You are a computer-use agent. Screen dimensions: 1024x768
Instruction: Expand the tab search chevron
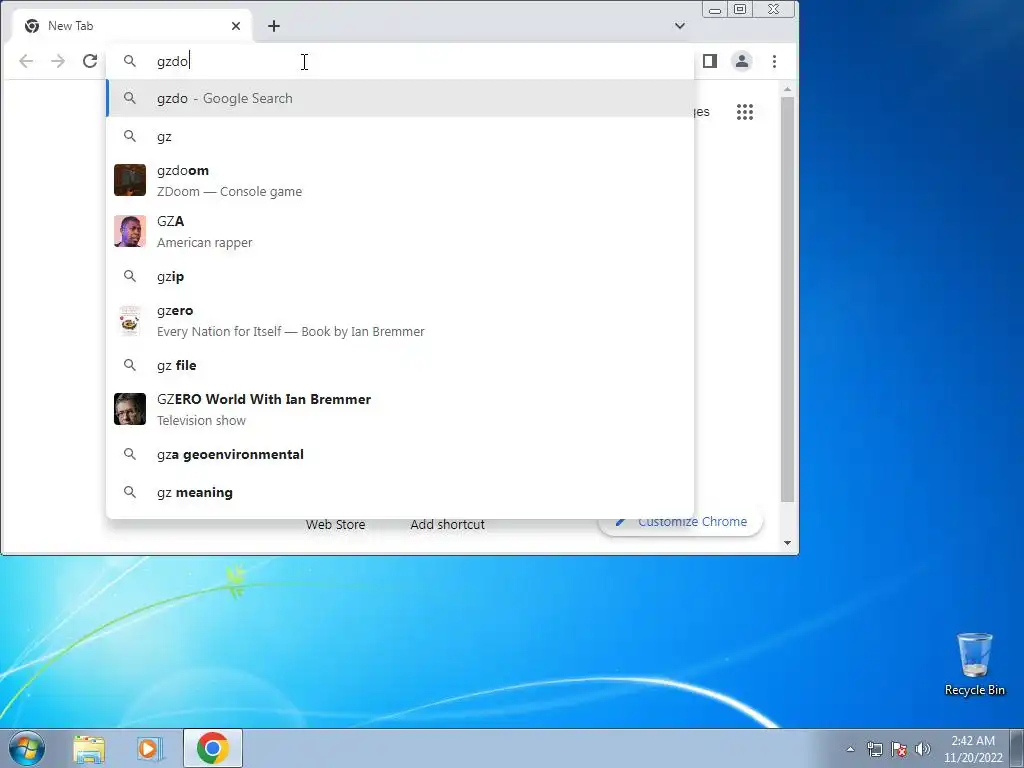pos(680,26)
